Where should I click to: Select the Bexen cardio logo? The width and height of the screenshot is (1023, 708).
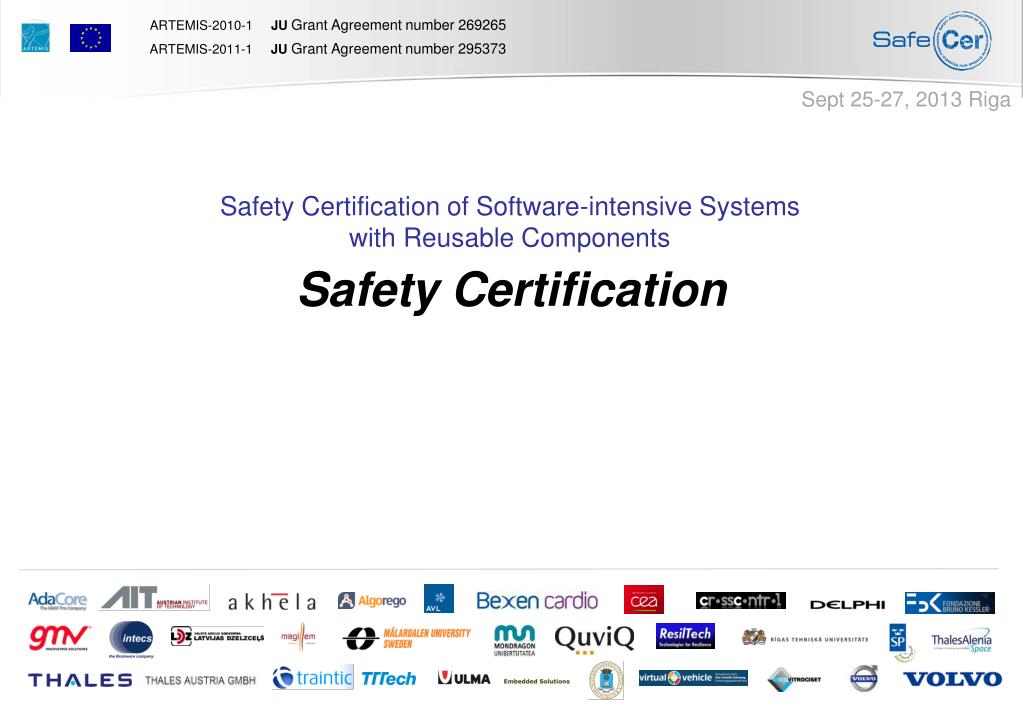pyautogui.click(x=537, y=600)
